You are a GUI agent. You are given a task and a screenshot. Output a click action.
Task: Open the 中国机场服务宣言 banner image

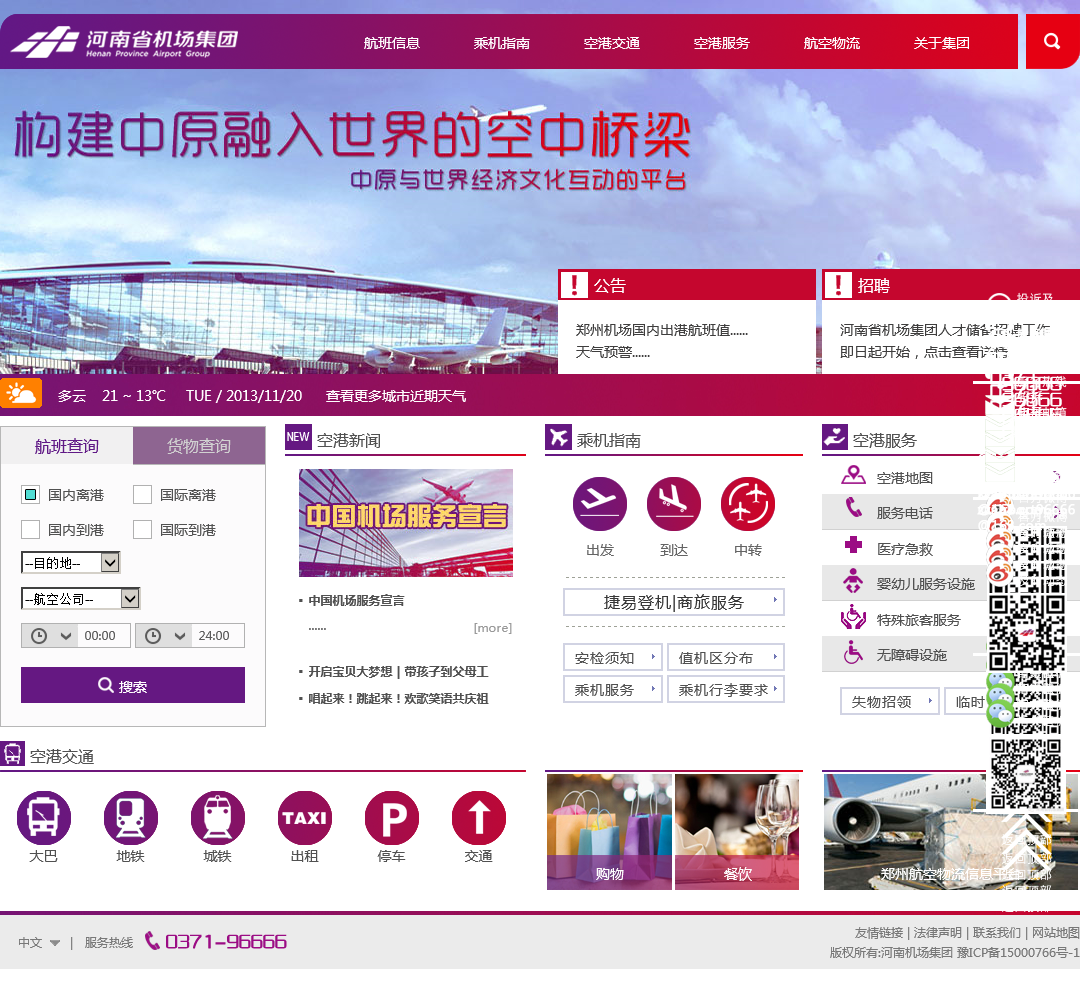pyautogui.click(x=406, y=523)
